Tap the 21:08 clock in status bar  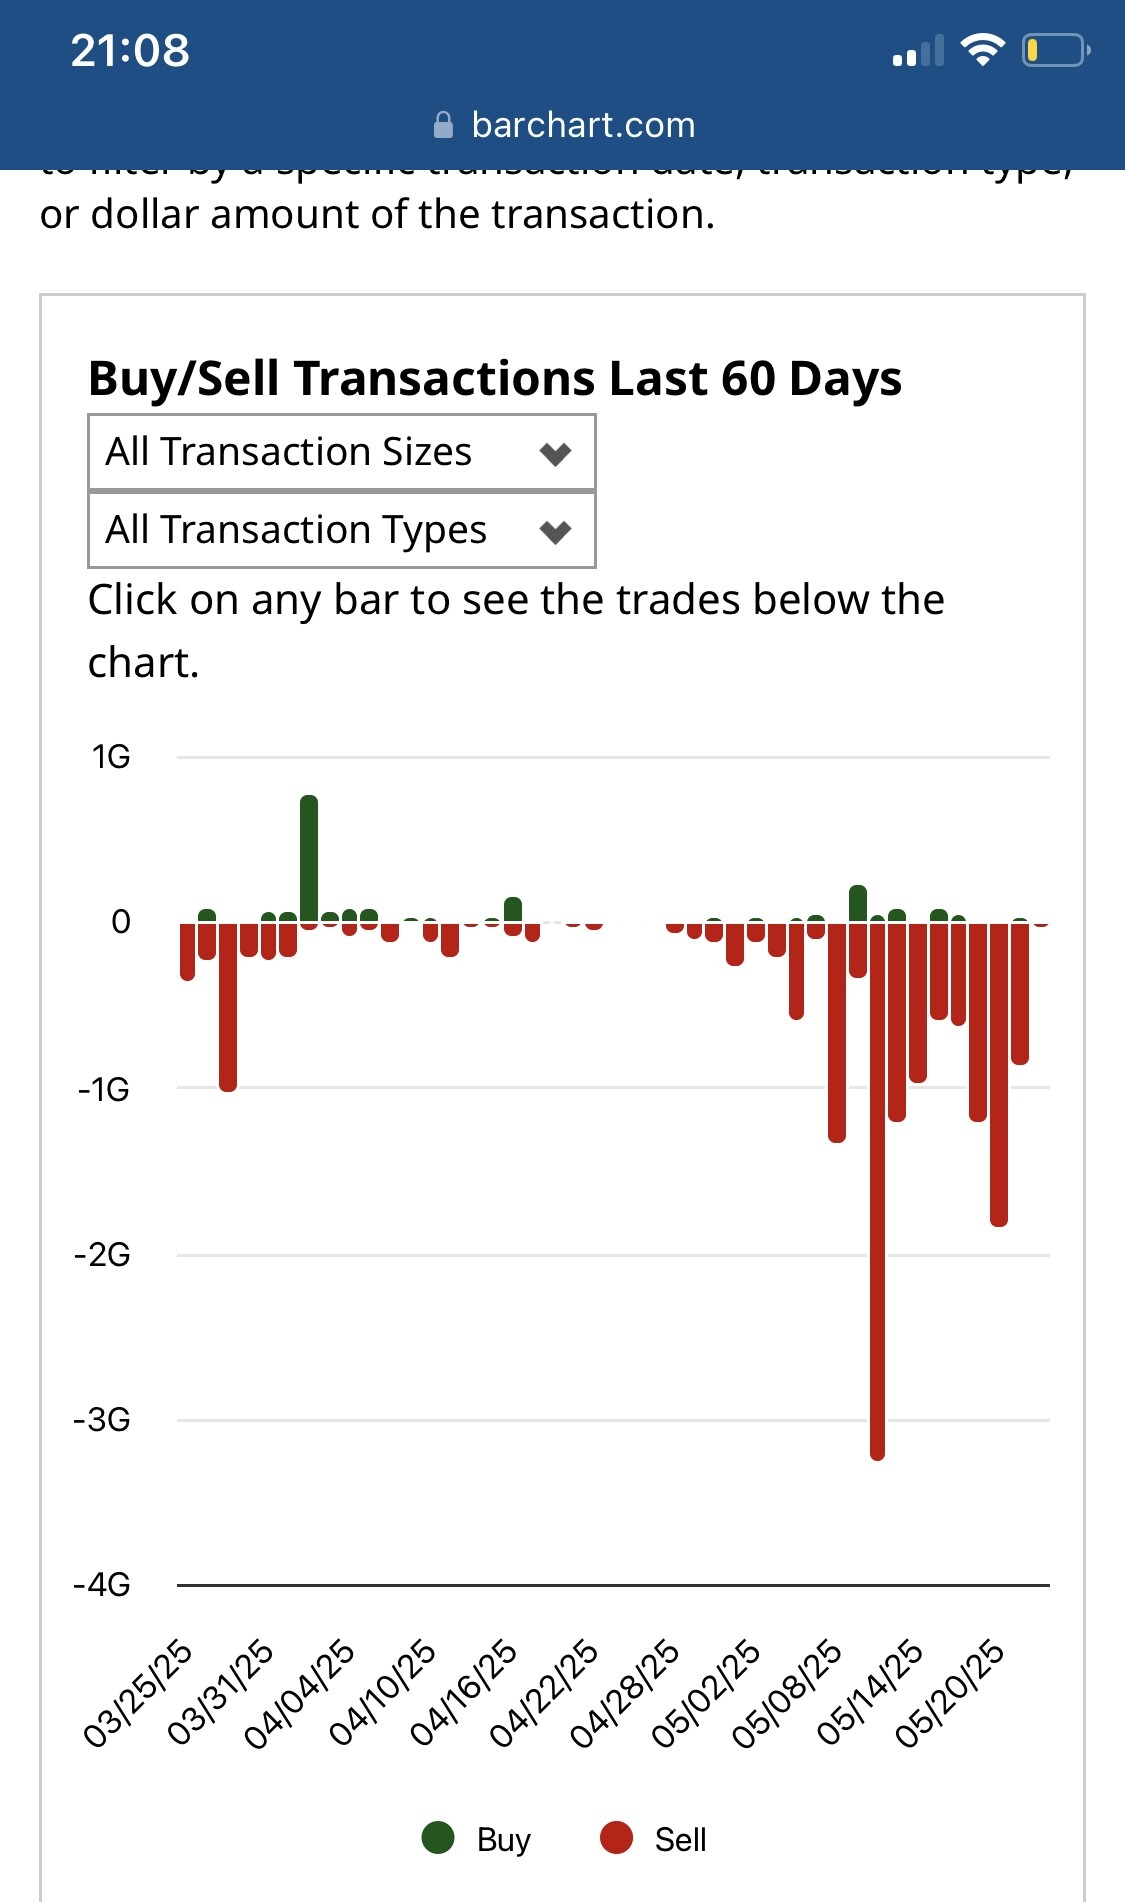[130, 50]
